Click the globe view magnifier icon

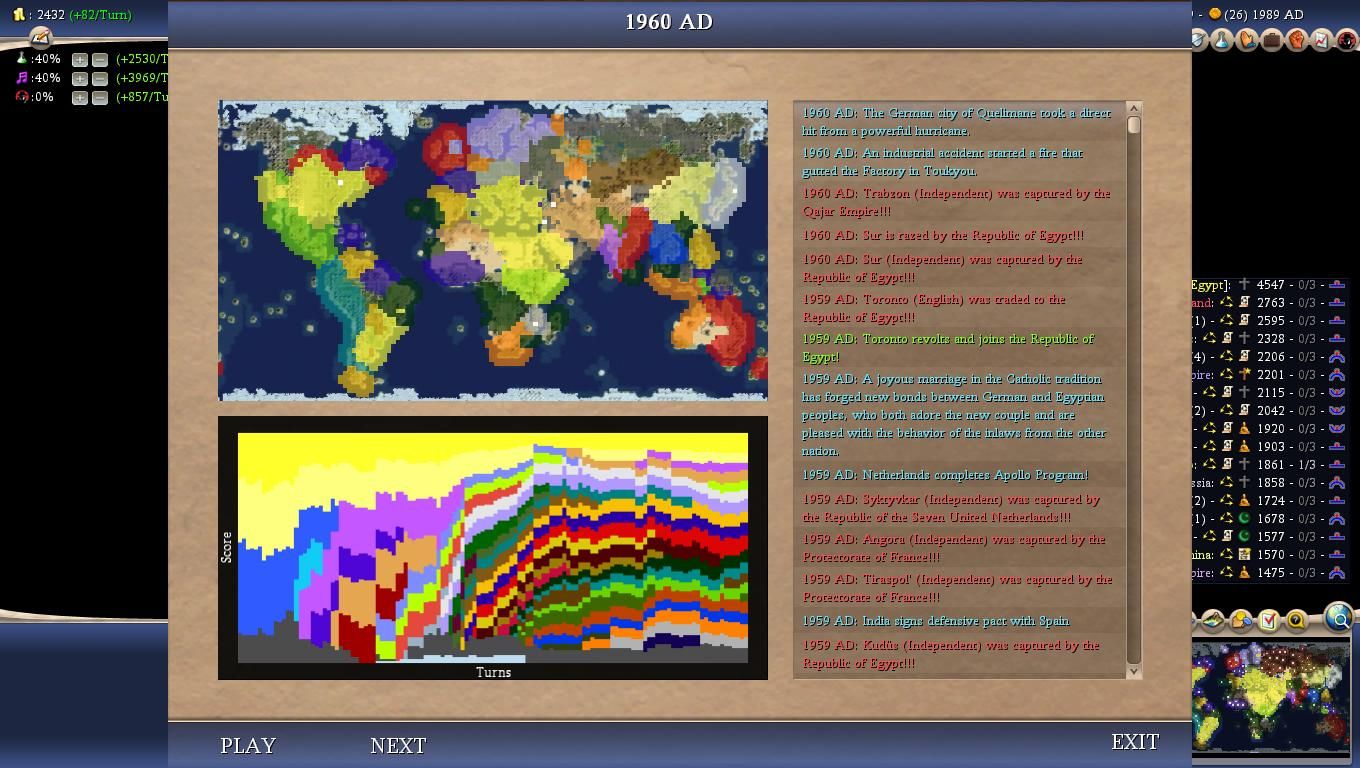click(1338, 619)
